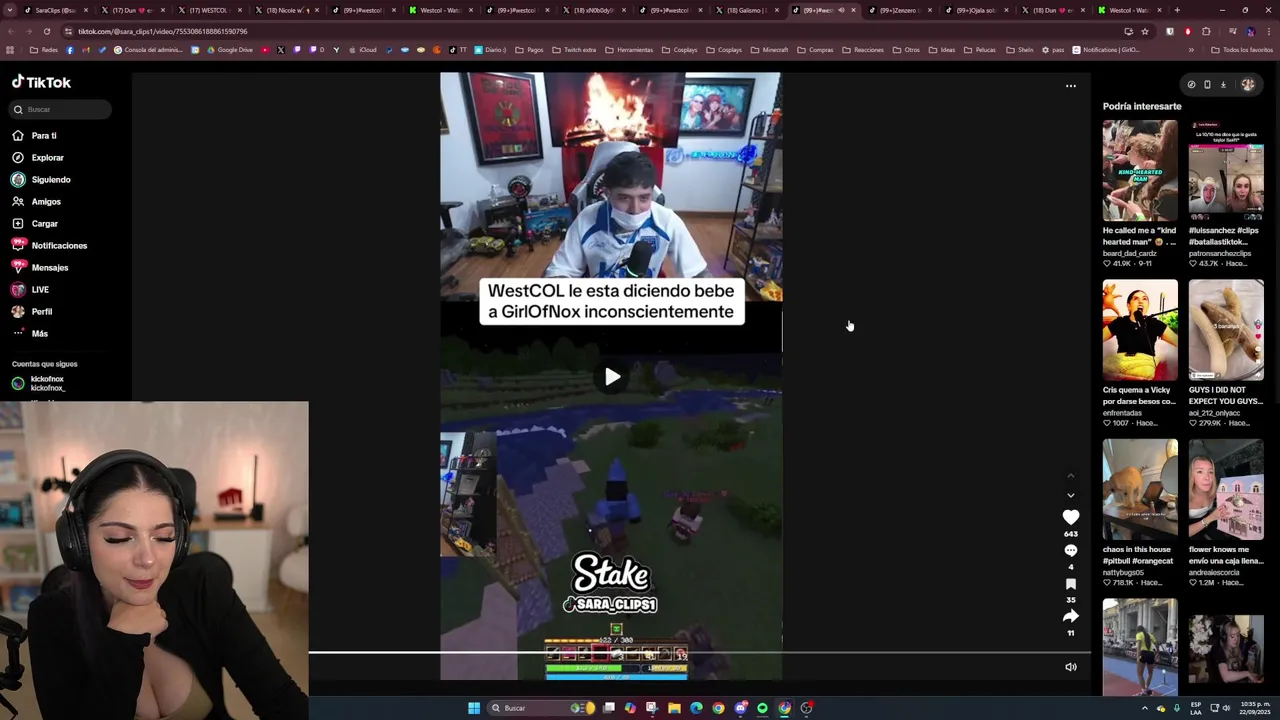Open Amigos in the sidebar

[x=36, y=201]
